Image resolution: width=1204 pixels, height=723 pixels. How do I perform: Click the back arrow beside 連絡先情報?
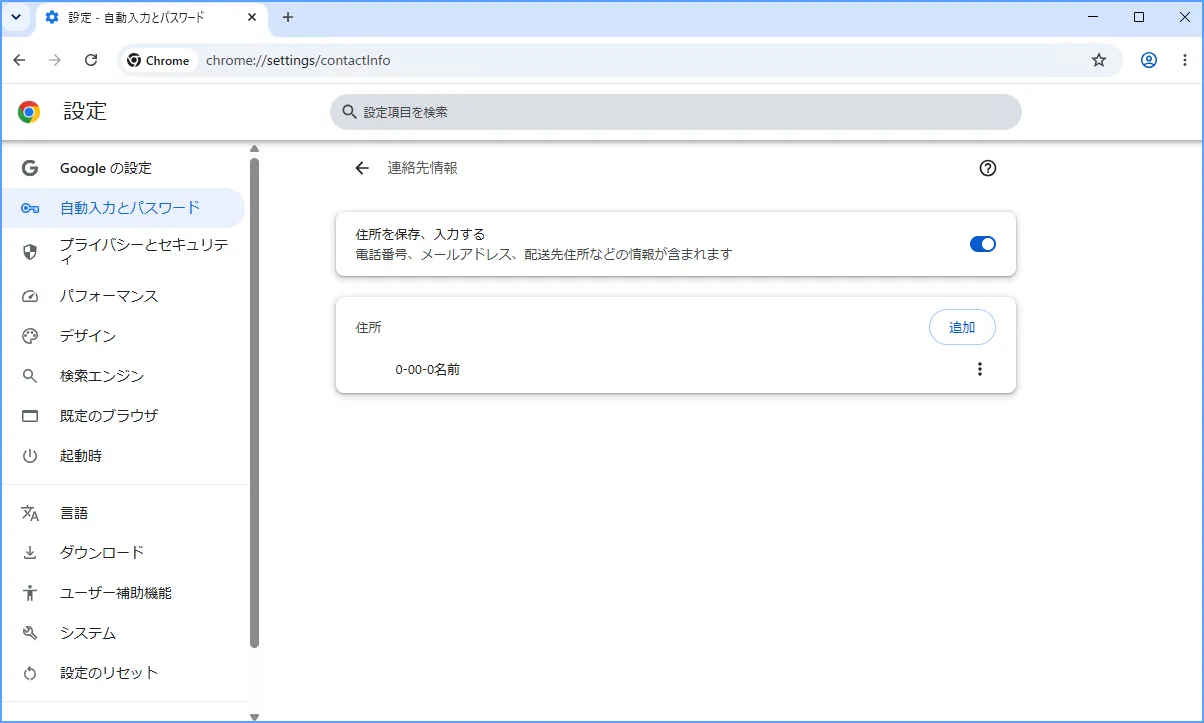pyautogui.click(x=362, y=168)
